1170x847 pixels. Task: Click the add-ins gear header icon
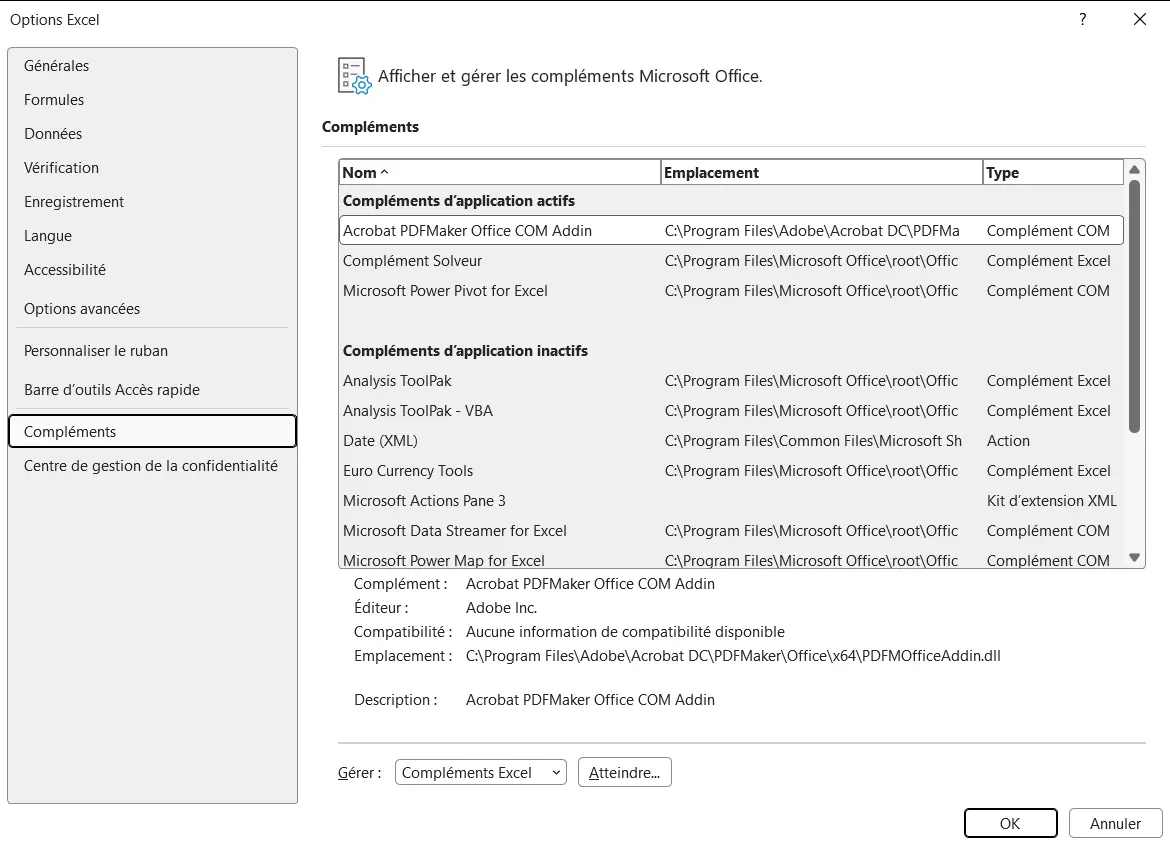354,76
